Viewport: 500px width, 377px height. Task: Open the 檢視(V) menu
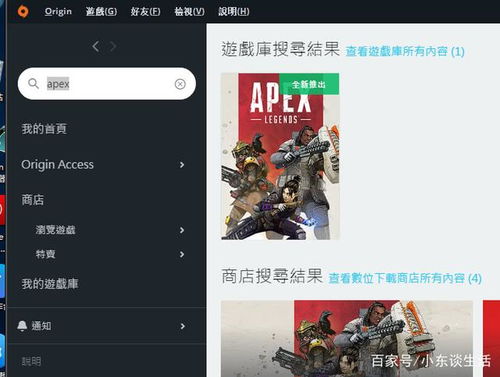tap(189, 11)
